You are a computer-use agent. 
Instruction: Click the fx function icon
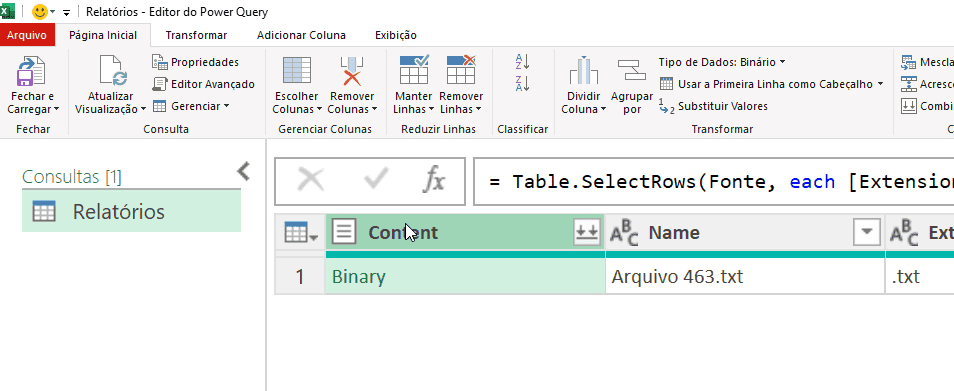coord(434,181)
